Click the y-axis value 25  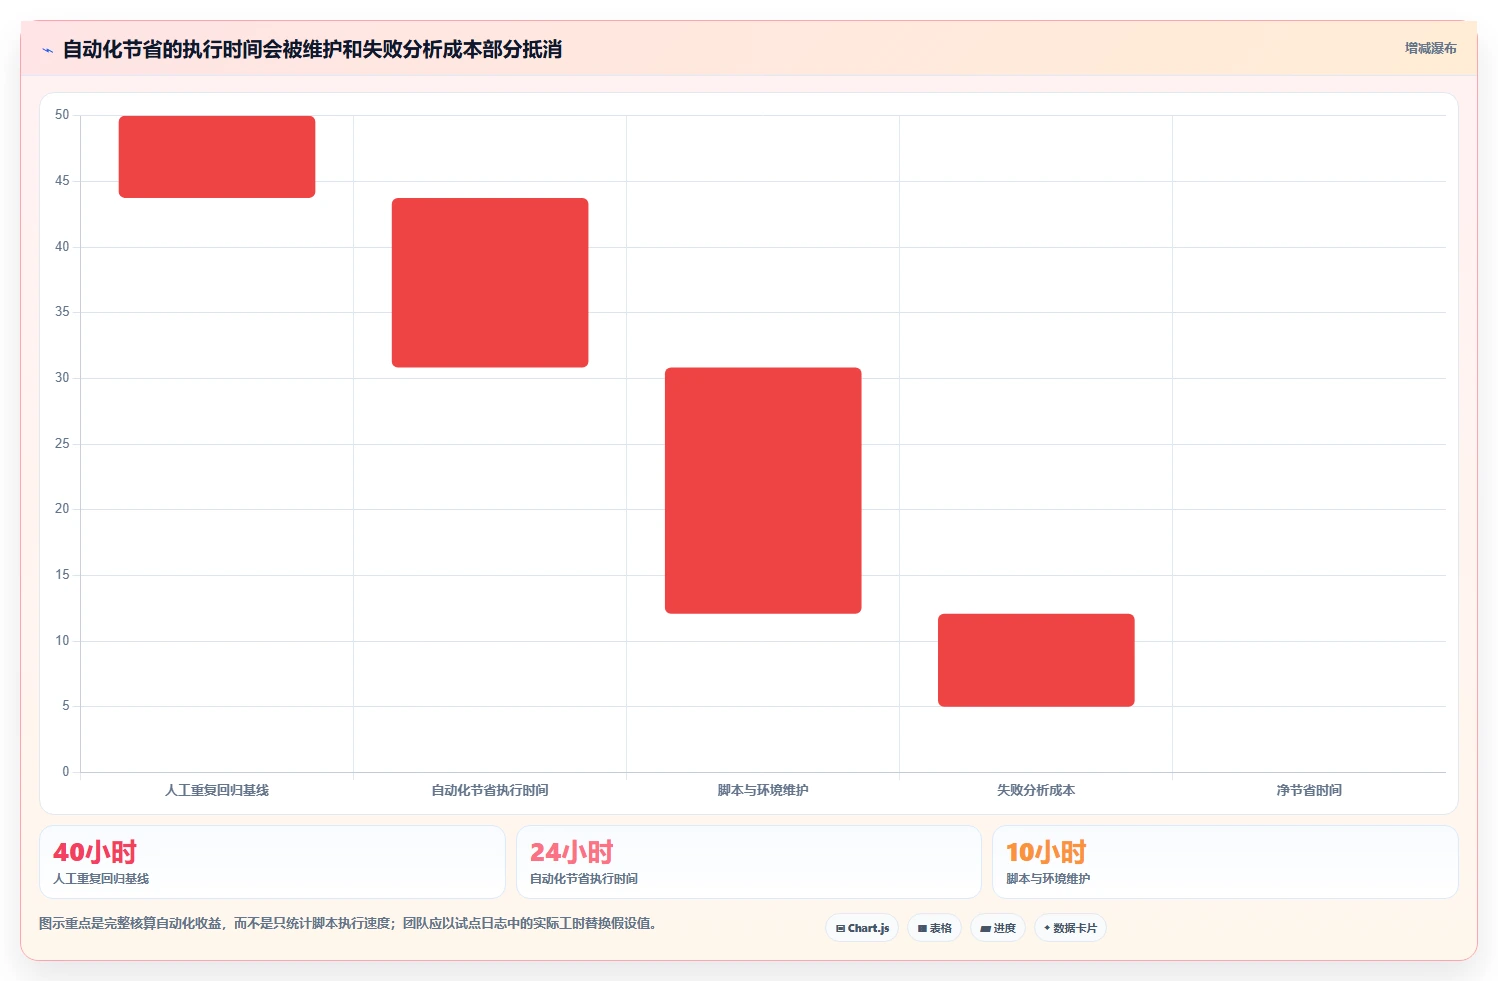62,443
